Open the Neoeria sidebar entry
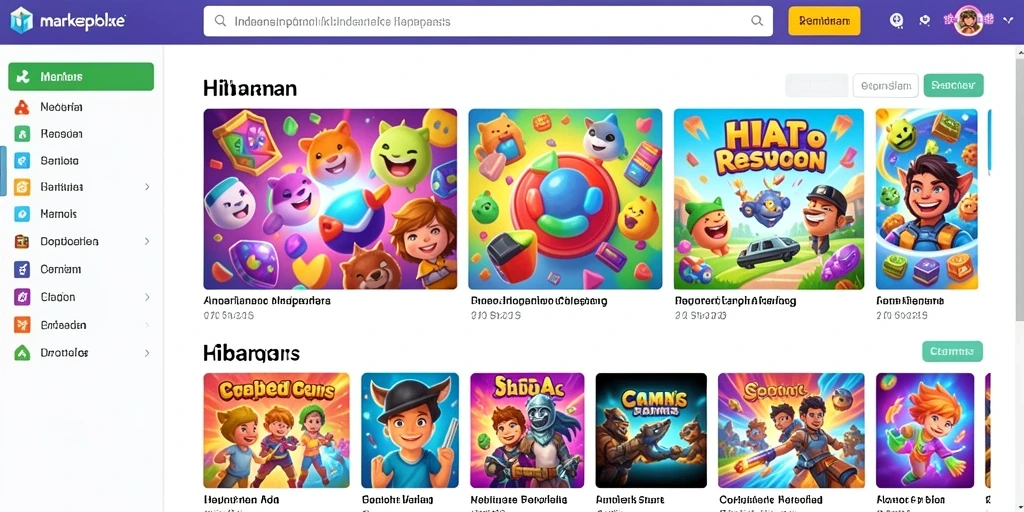Screen dimensions: 1024x512 coord(61,106)
